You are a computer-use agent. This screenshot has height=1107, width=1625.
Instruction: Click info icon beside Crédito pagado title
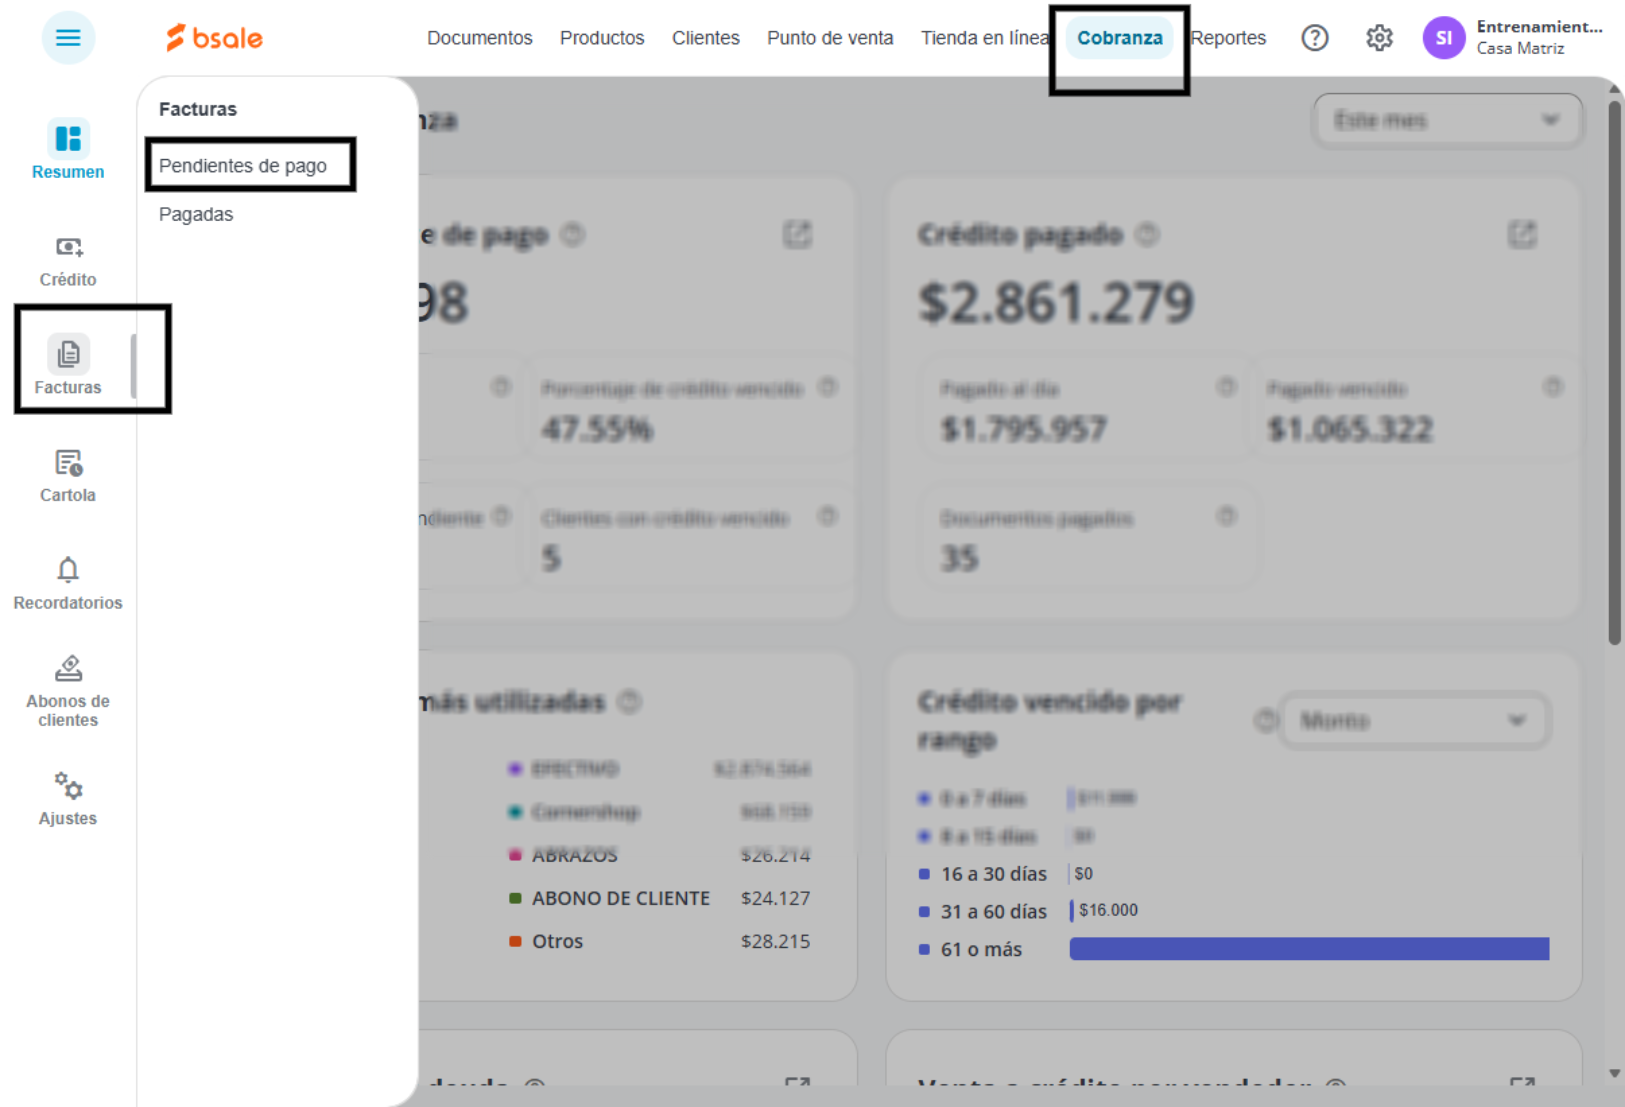[1148, 235]
